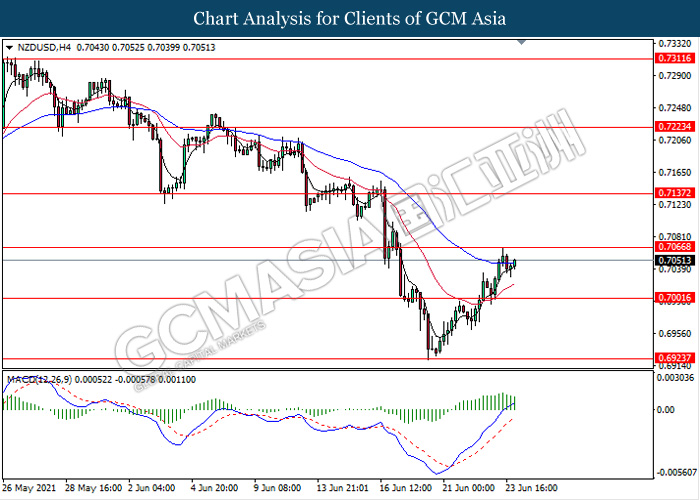Viewport: 700px width, 500px height.
Task: Click the chart shift triangle marker at top
Action: tap(521, 42)
